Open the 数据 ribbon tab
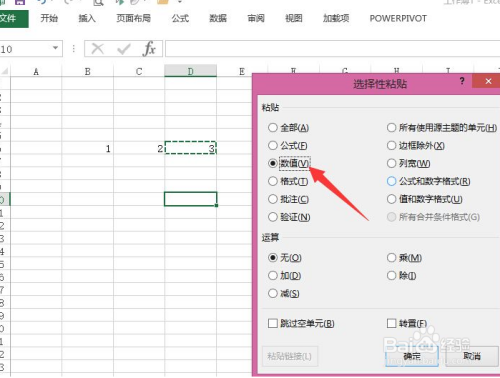Viewport: 500px width, 378px height. click(x=218, y=18)
